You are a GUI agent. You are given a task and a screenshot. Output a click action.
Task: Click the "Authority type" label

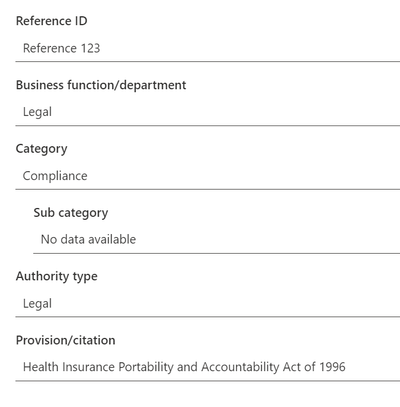[57, 277]
